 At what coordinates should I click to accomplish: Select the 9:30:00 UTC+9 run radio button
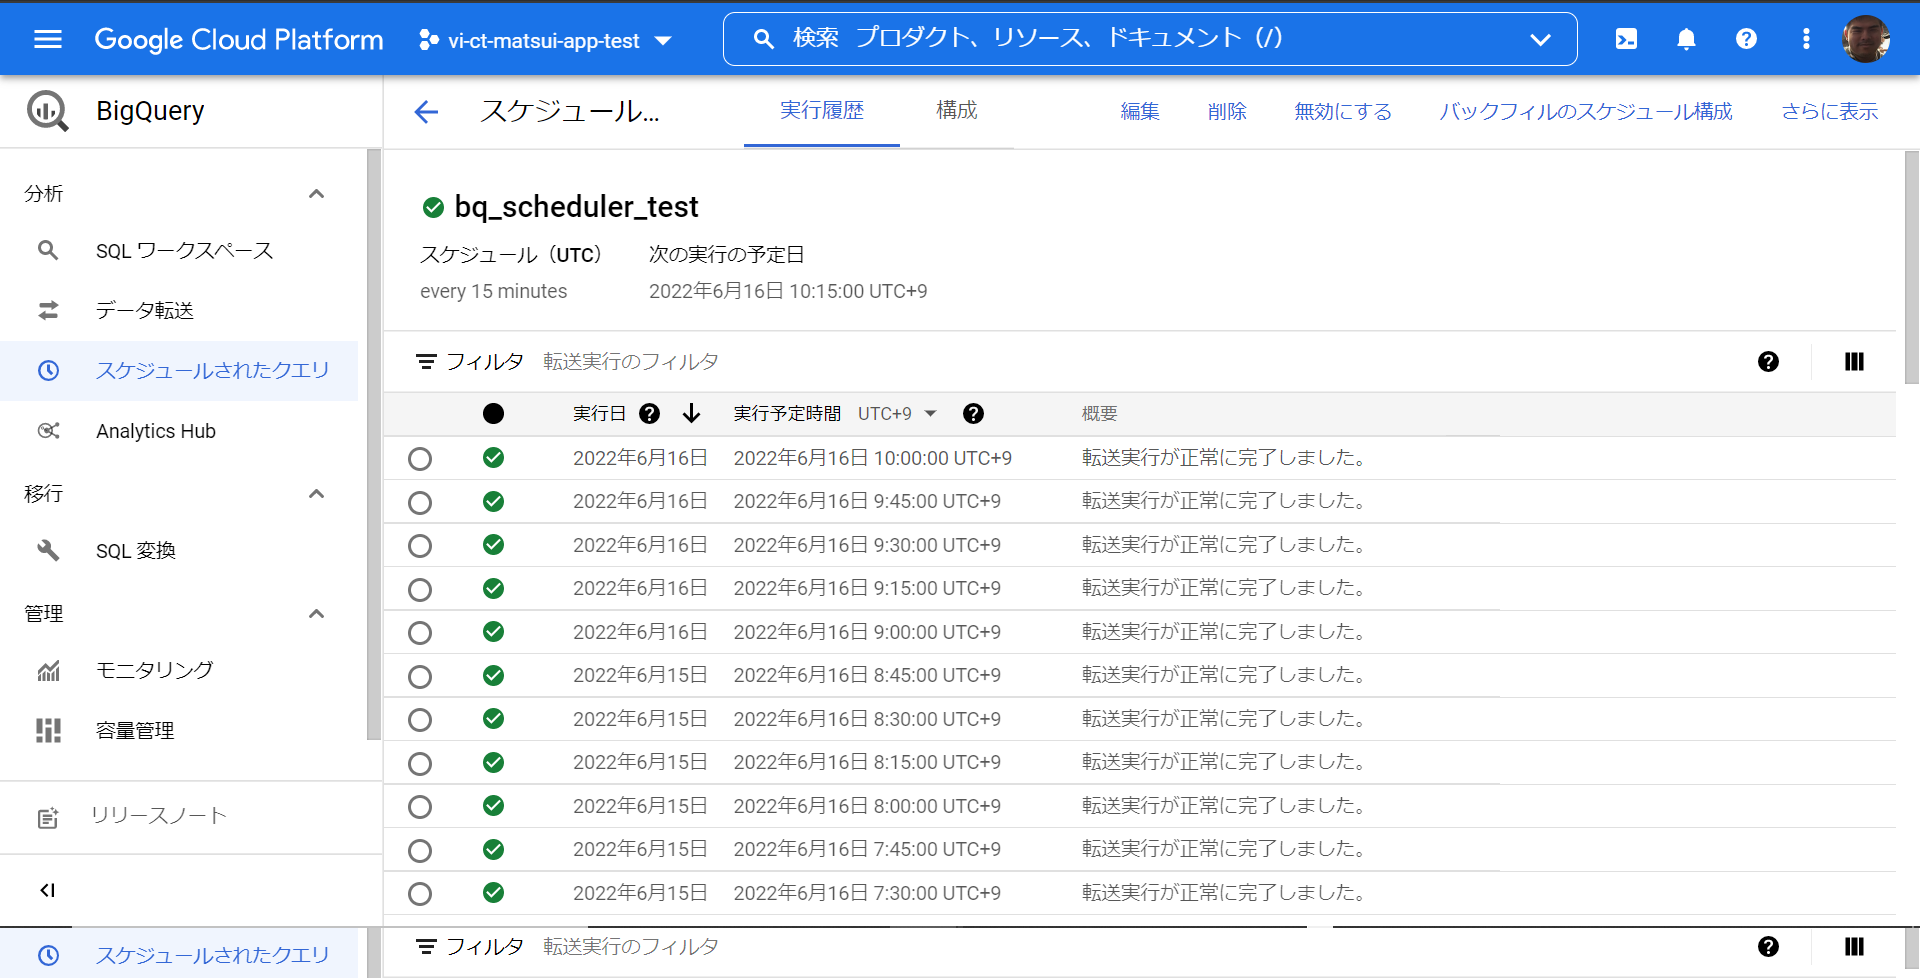(420, 546)
